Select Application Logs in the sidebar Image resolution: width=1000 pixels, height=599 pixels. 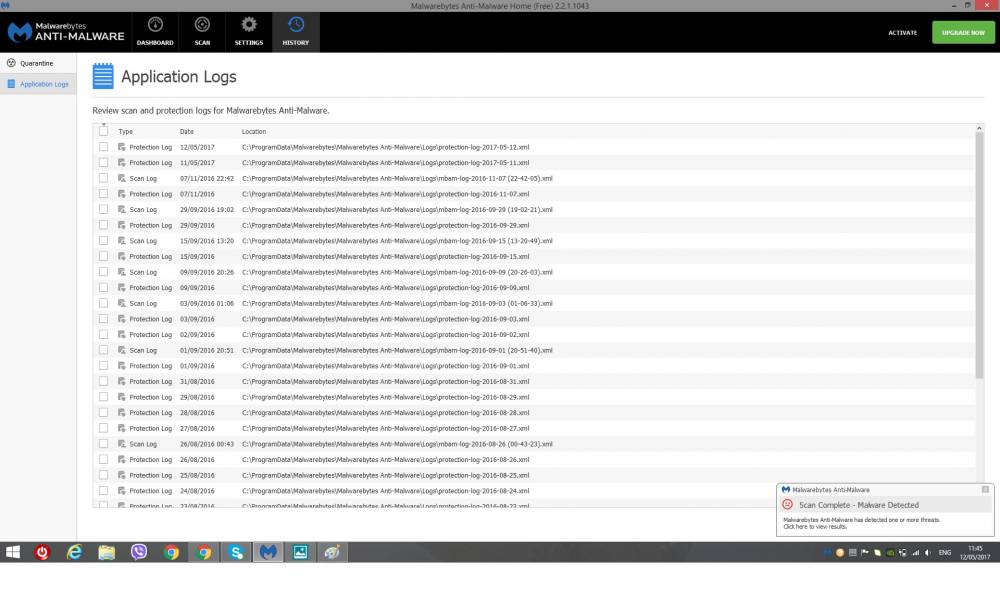(38, 84)
